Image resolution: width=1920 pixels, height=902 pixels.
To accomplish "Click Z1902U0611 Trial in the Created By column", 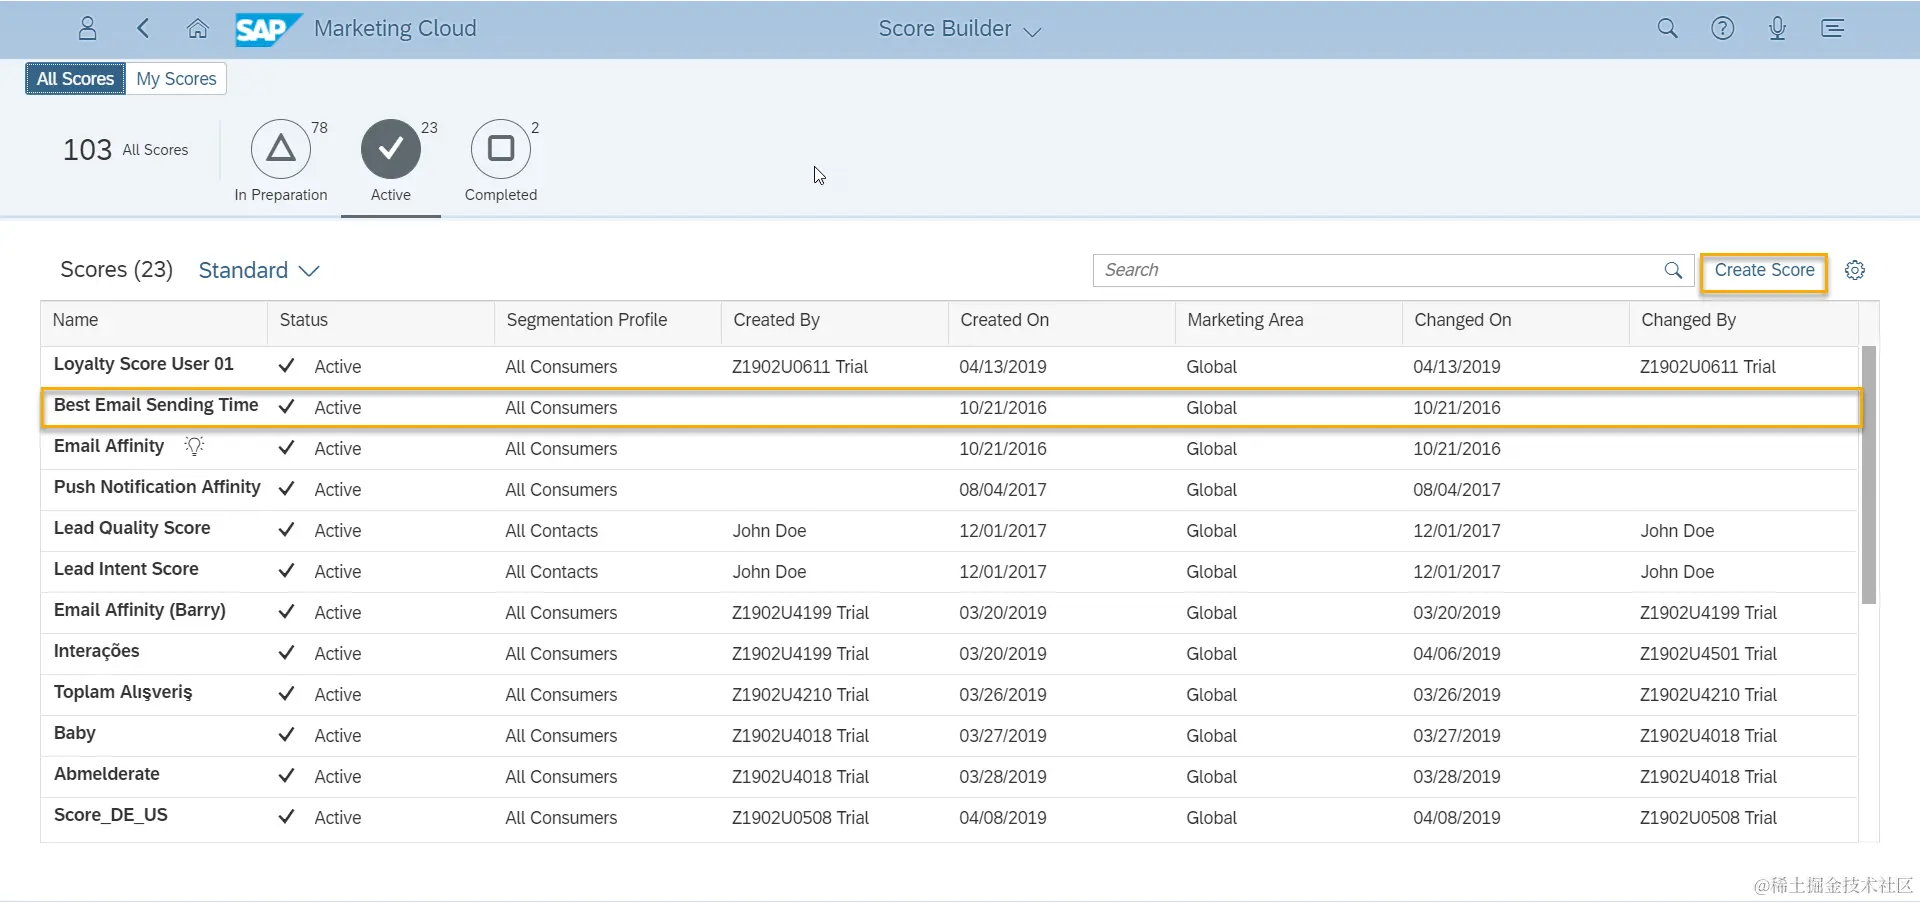I will 799,367.
